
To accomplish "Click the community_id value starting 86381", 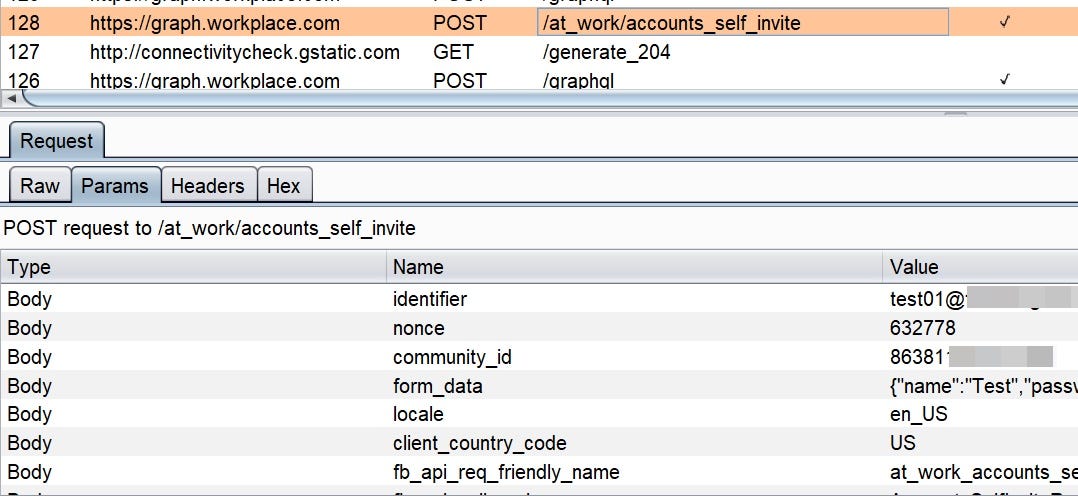I will (971, 357).
